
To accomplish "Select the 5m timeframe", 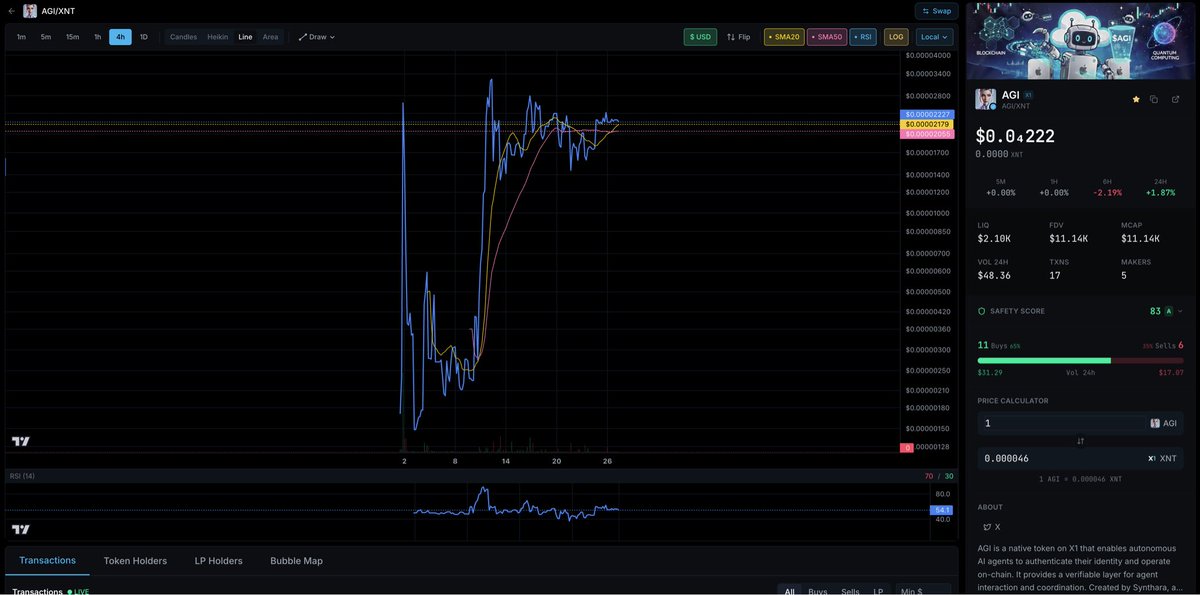I will click(x=46, y=37).
